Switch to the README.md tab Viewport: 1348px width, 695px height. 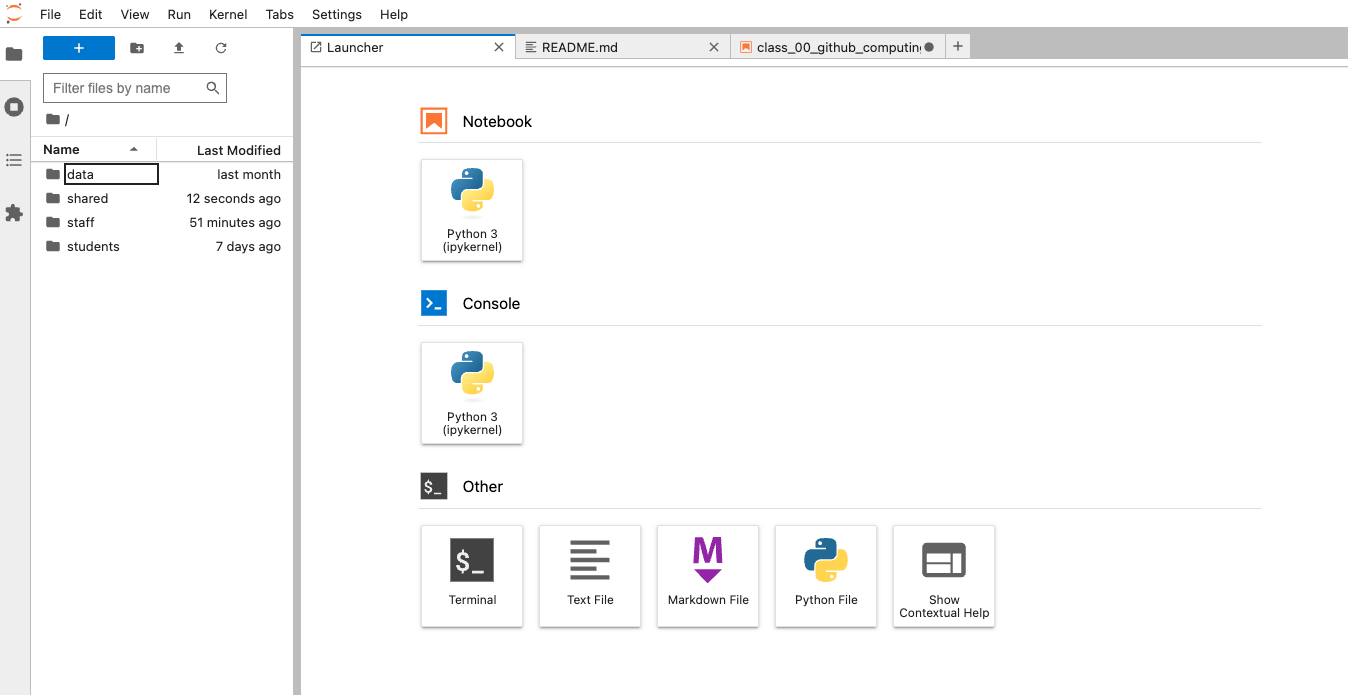point(580,47)
